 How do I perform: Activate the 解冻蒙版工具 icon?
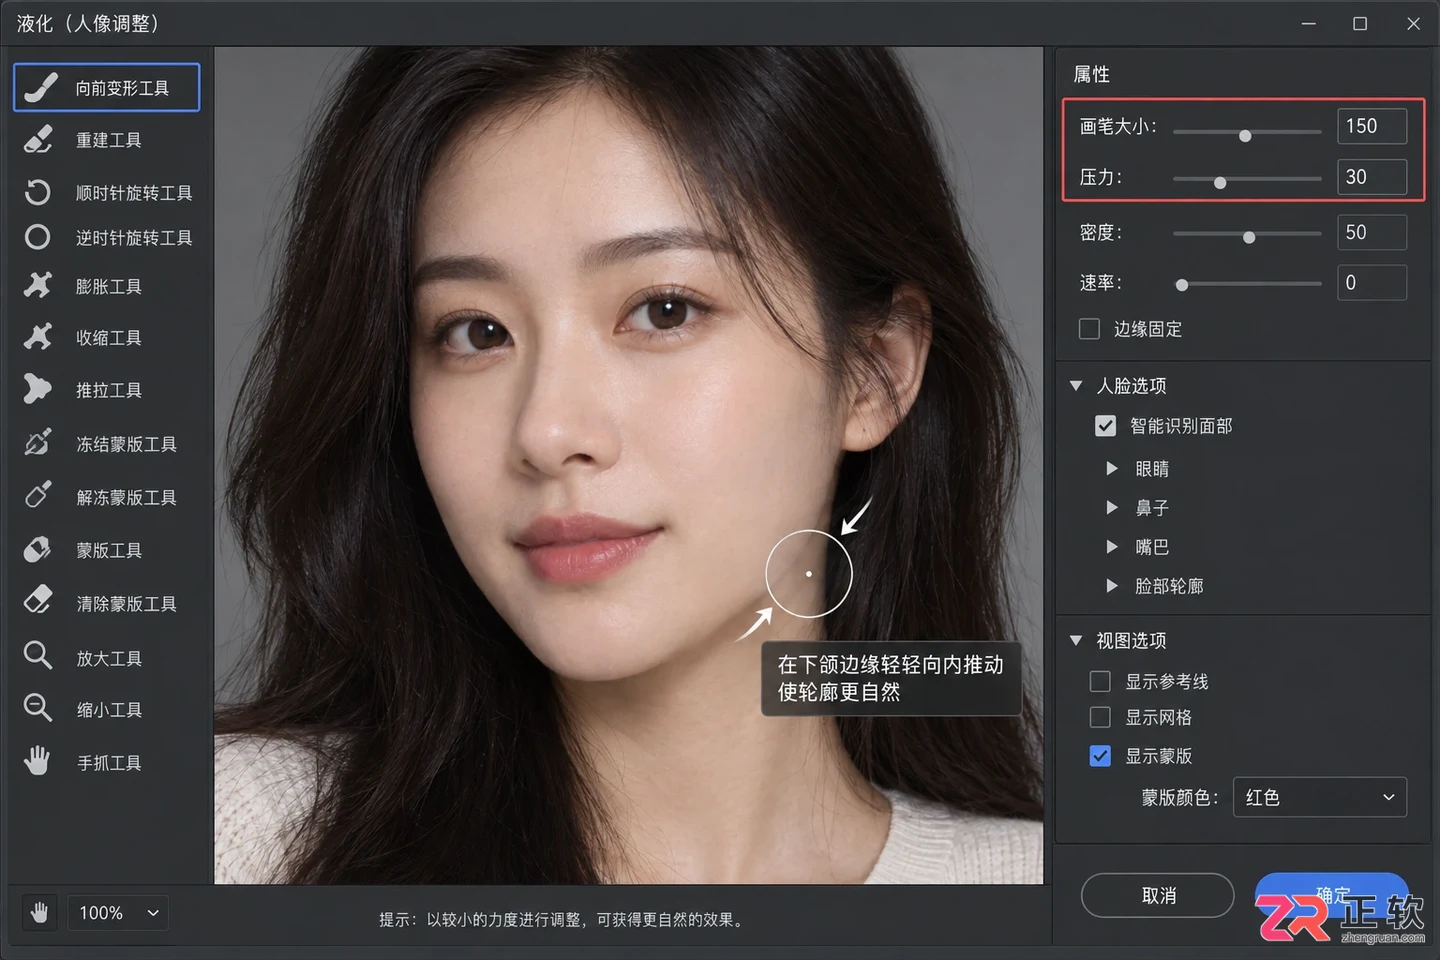click(38, 495)
